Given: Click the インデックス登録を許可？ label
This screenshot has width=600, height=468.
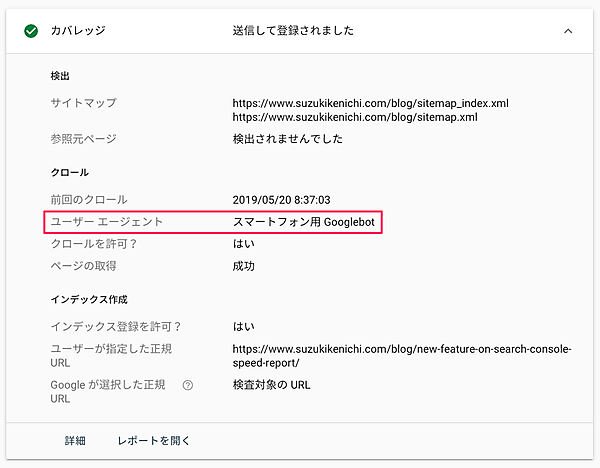Looking at the screenshot, I should (116, 327).
